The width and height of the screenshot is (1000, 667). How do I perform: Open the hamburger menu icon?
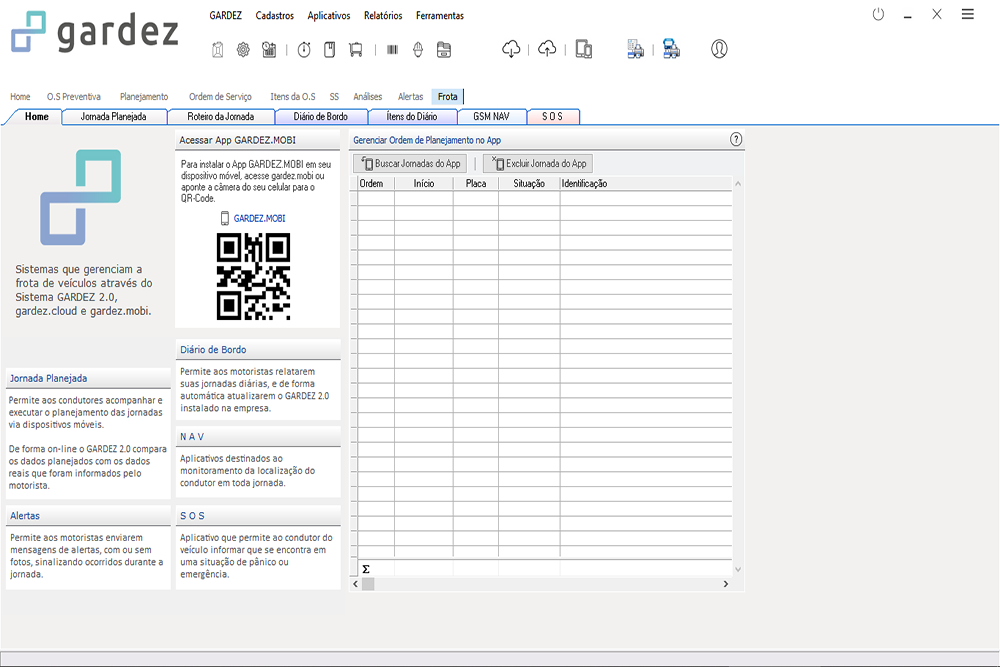pos(967,14)
